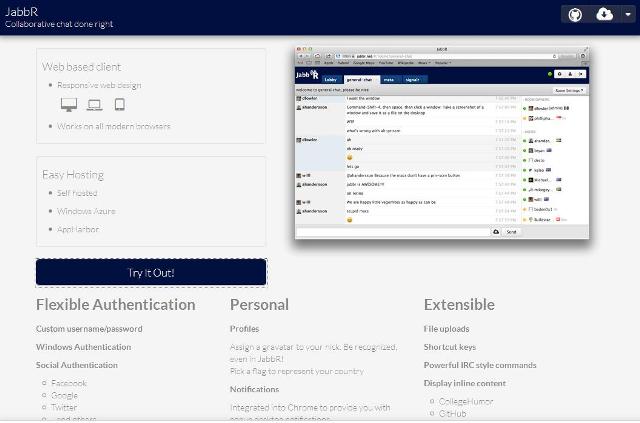The width and height of the screenshot is (640, 423).
Task: Click the File uploads text
Action: tap(447, 329)
